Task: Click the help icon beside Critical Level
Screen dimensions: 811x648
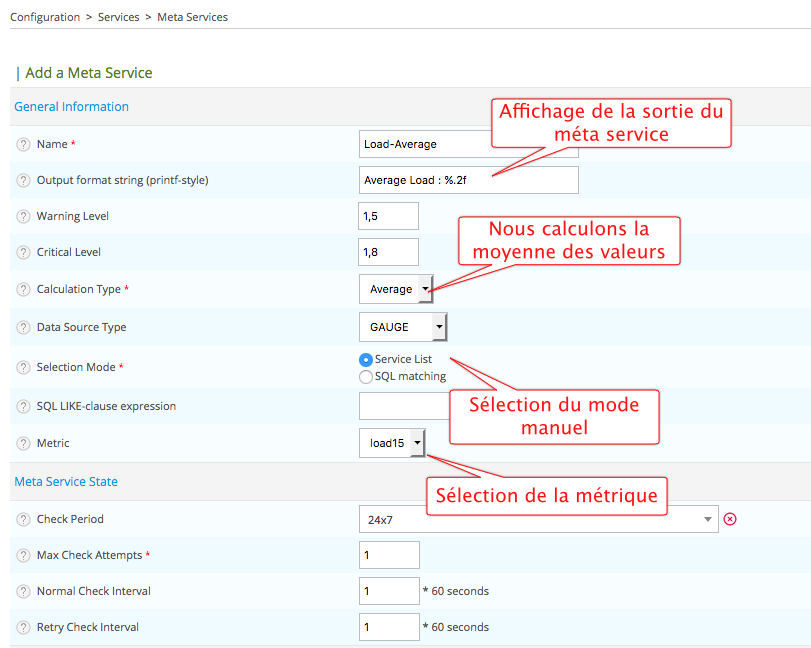Action: tap(23, 252)
